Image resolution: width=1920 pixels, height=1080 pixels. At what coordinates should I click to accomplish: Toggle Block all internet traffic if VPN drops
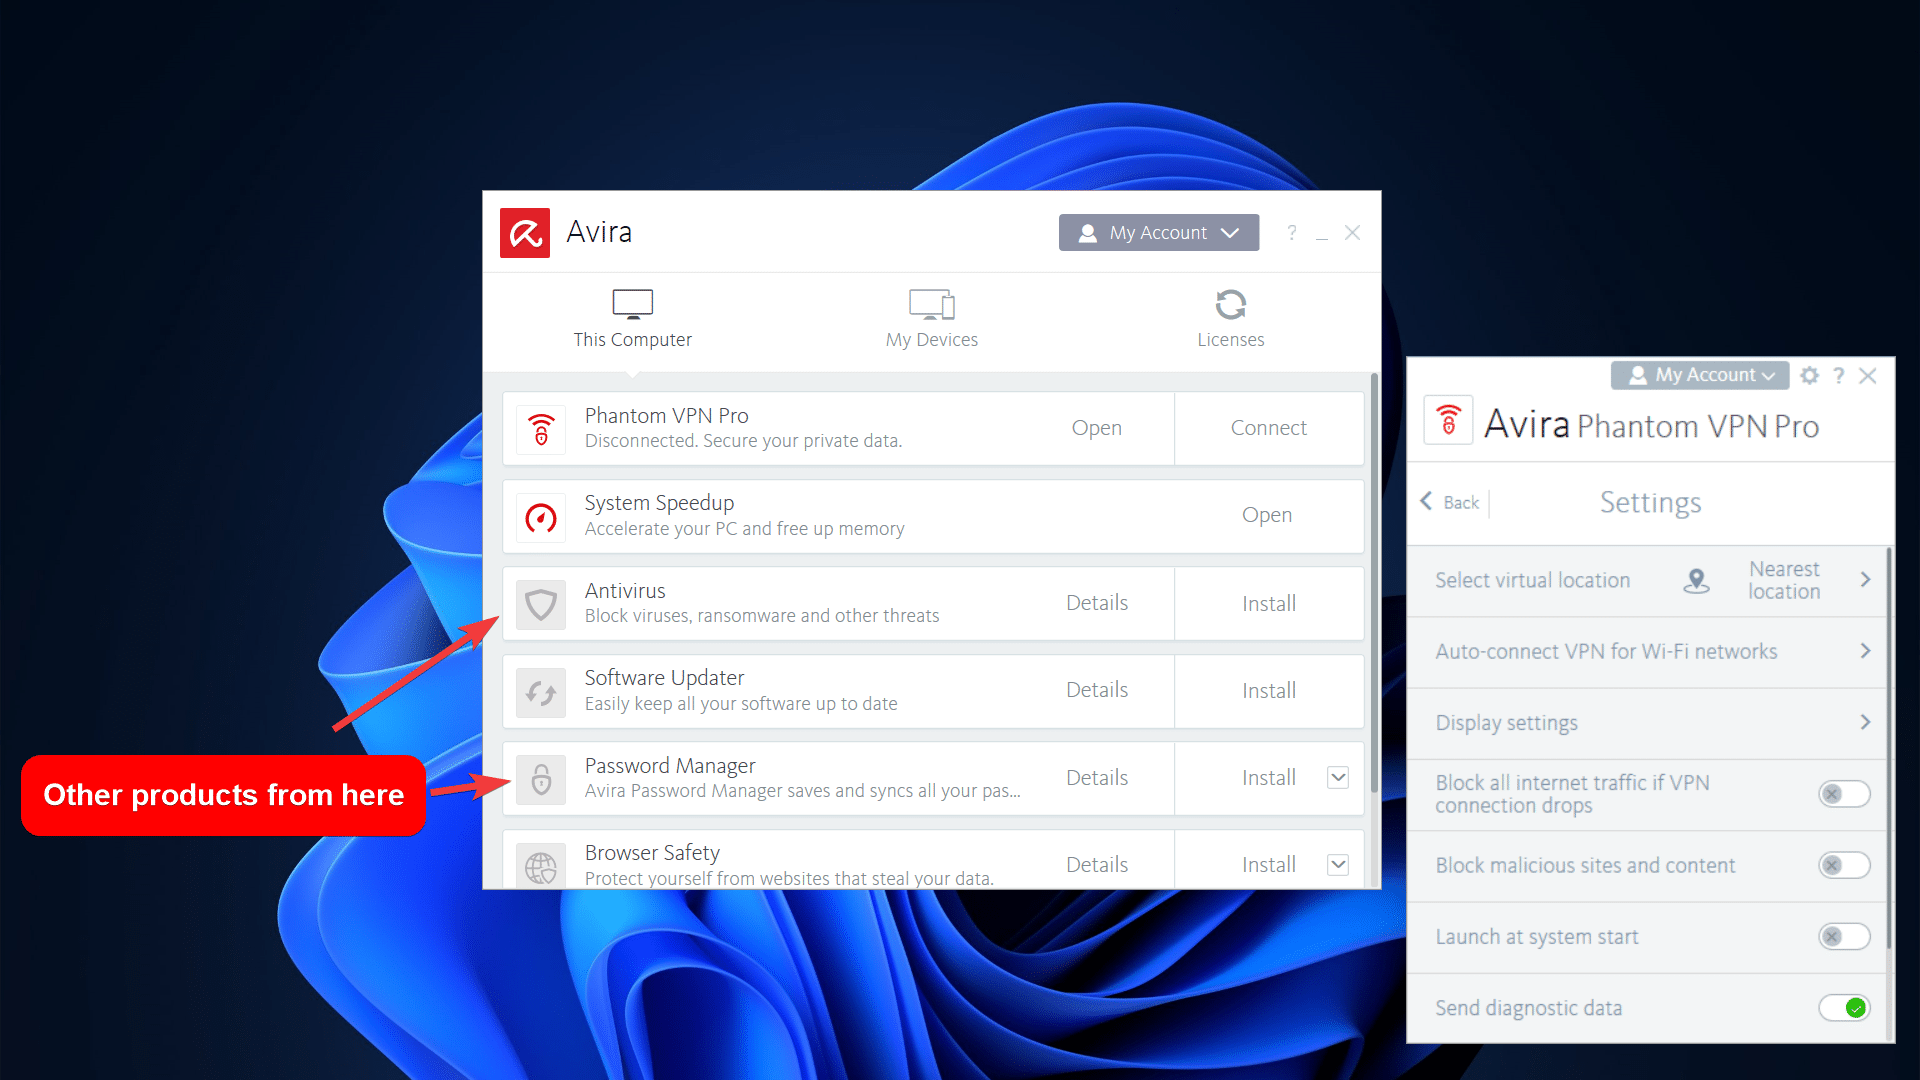click(1844, 794)
